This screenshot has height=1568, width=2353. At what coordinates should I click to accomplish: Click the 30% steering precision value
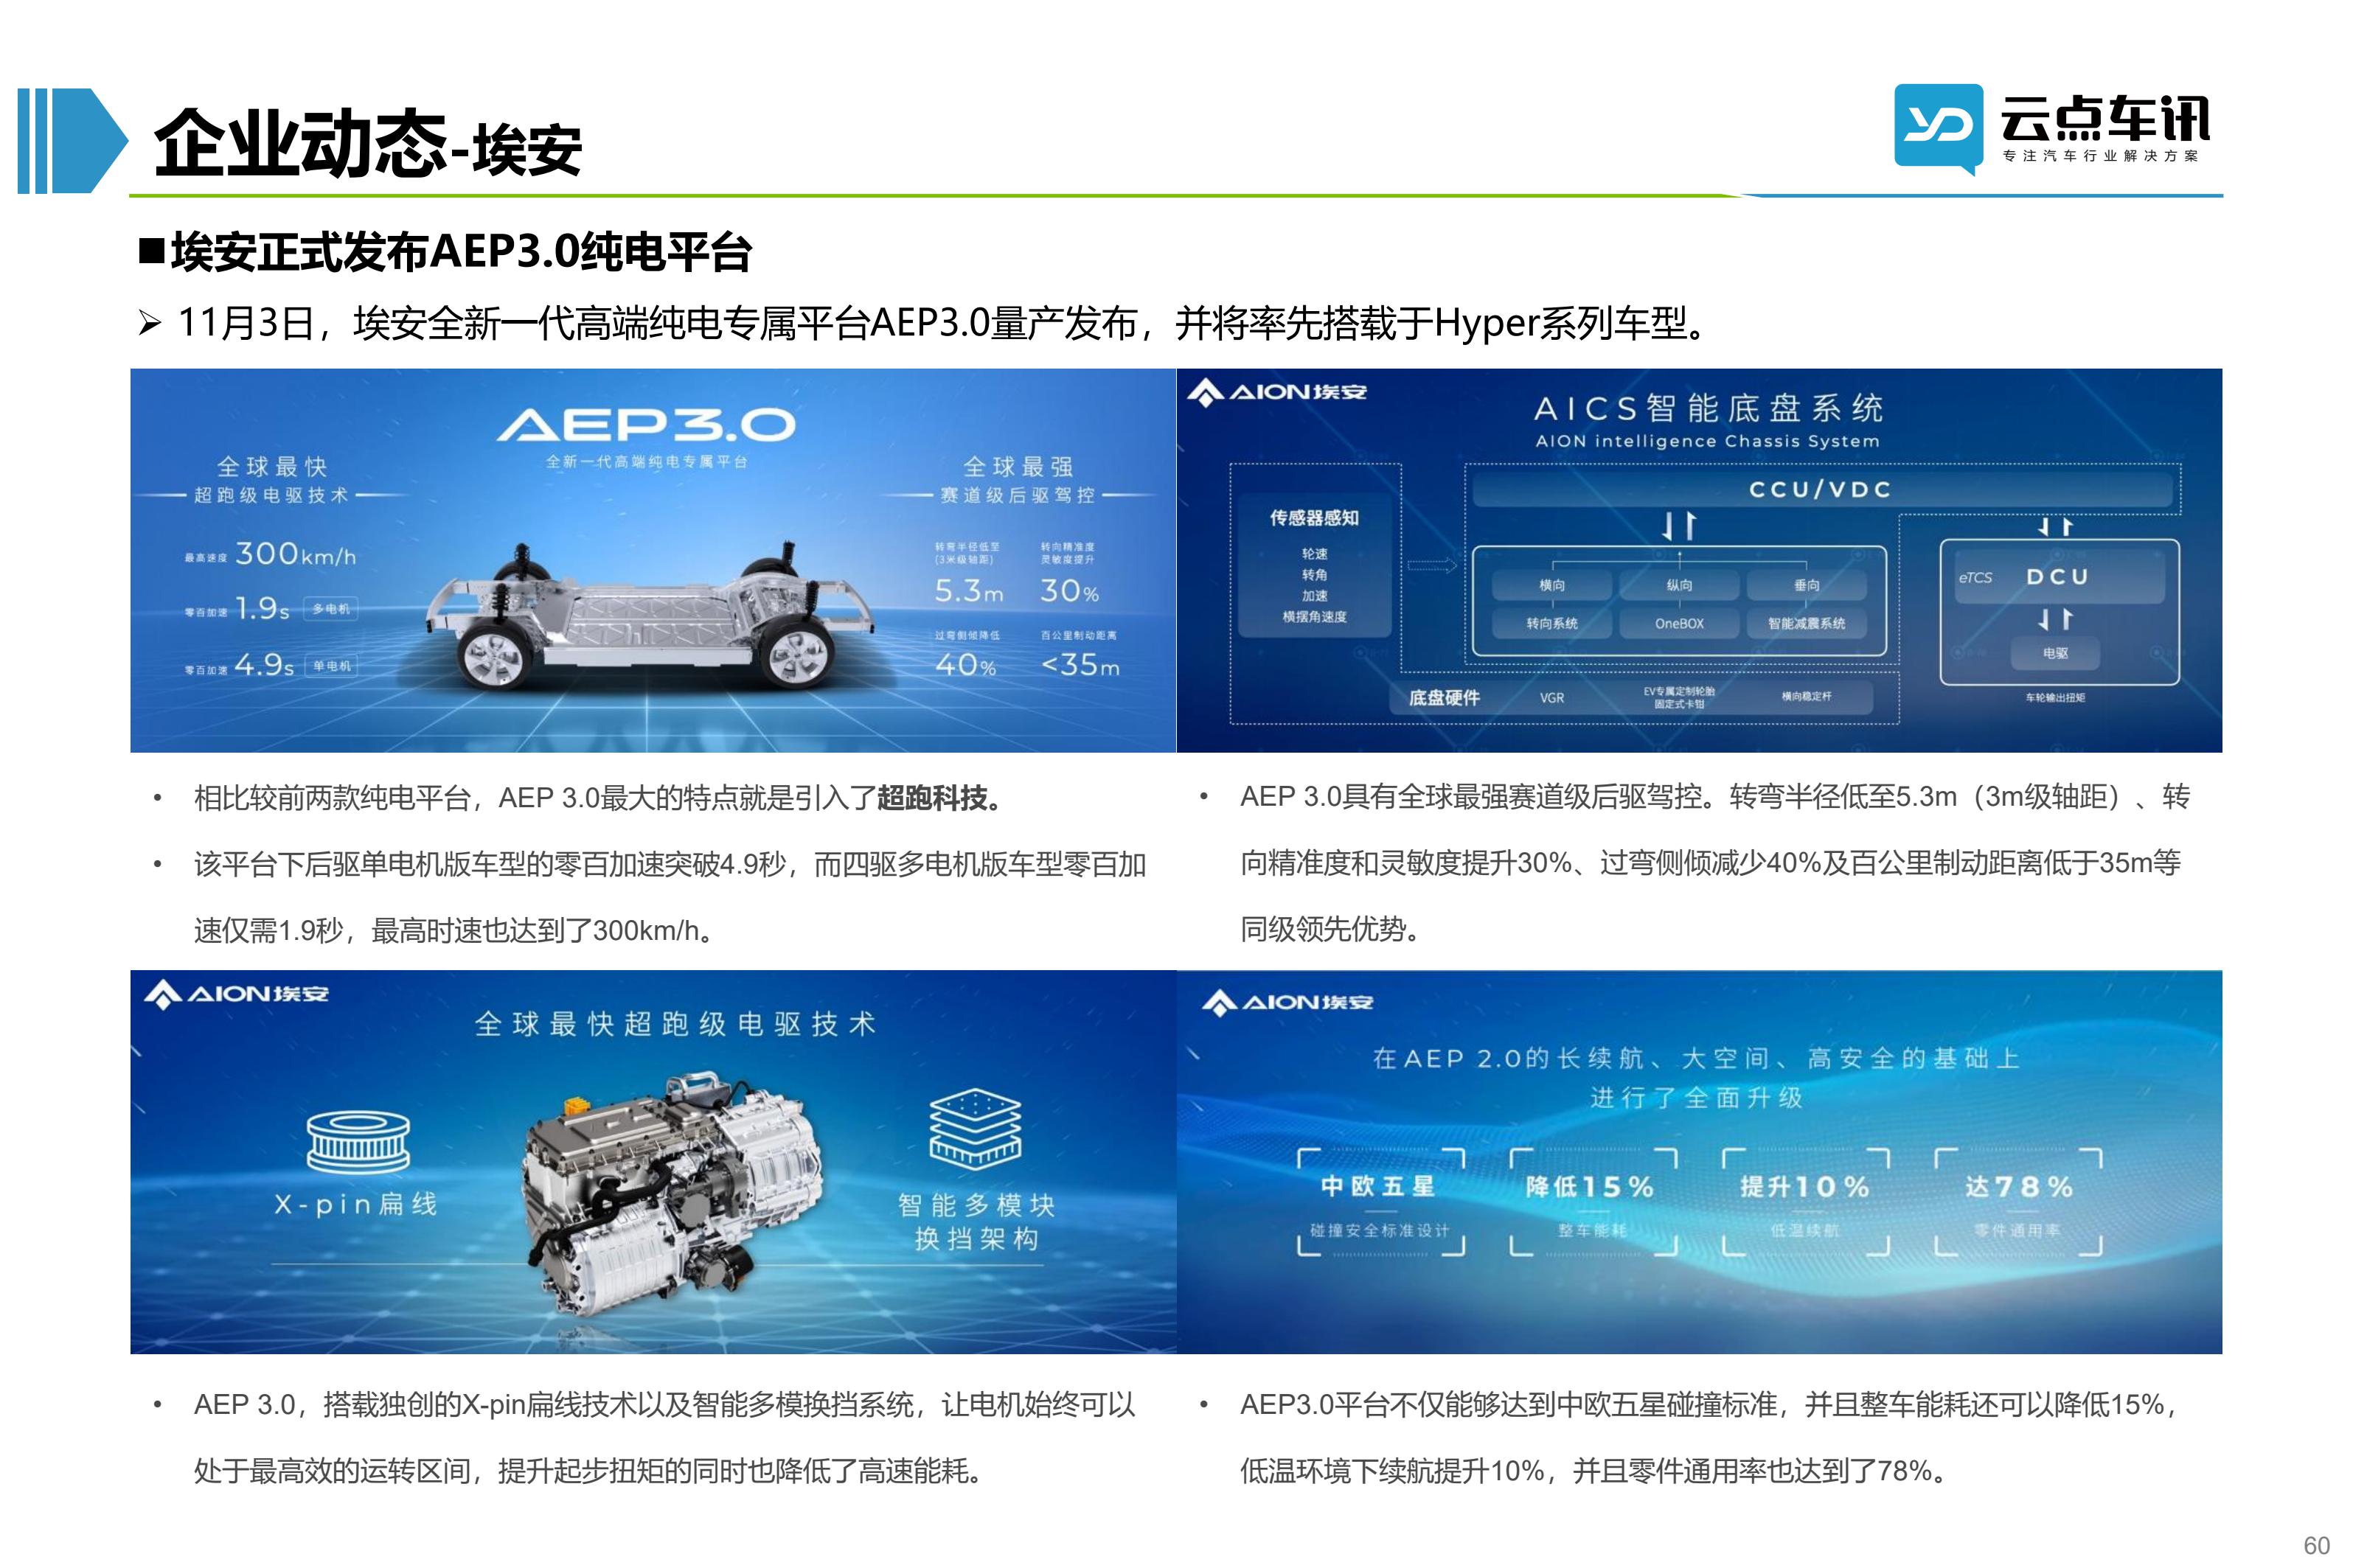pos(1069,591)
